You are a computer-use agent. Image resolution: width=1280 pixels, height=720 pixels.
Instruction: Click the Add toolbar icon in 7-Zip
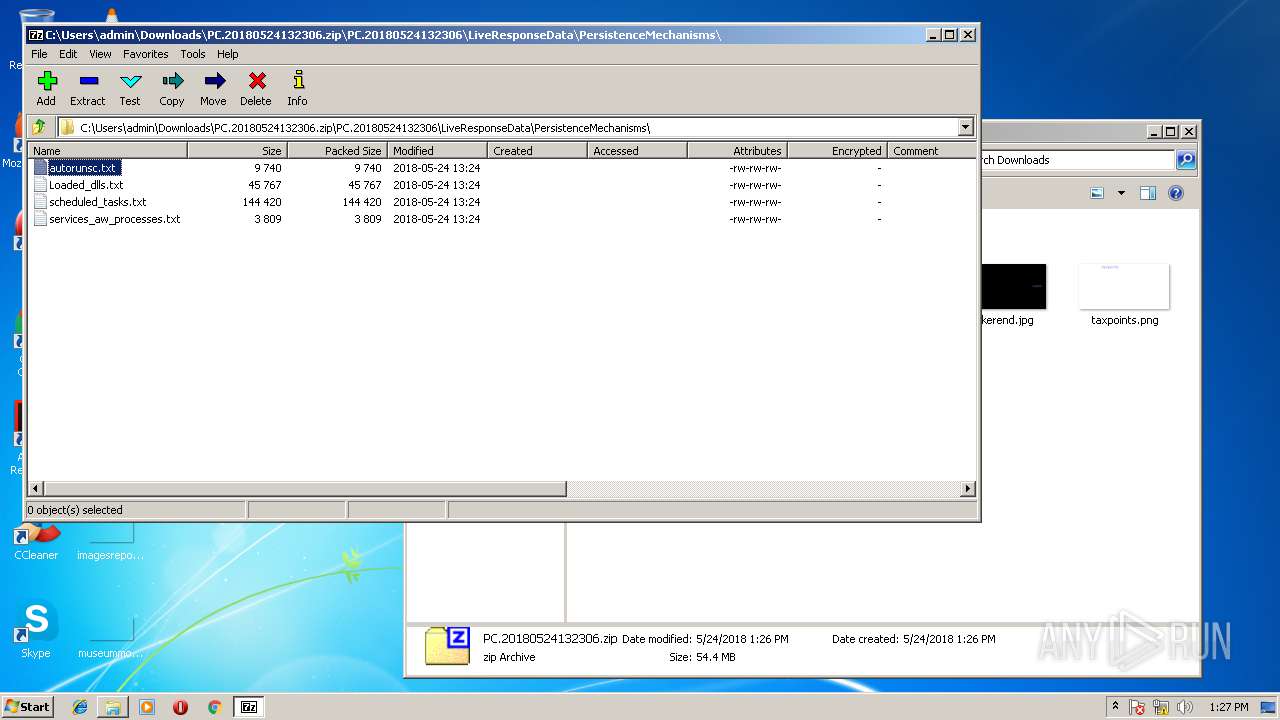tap(46, 88)
